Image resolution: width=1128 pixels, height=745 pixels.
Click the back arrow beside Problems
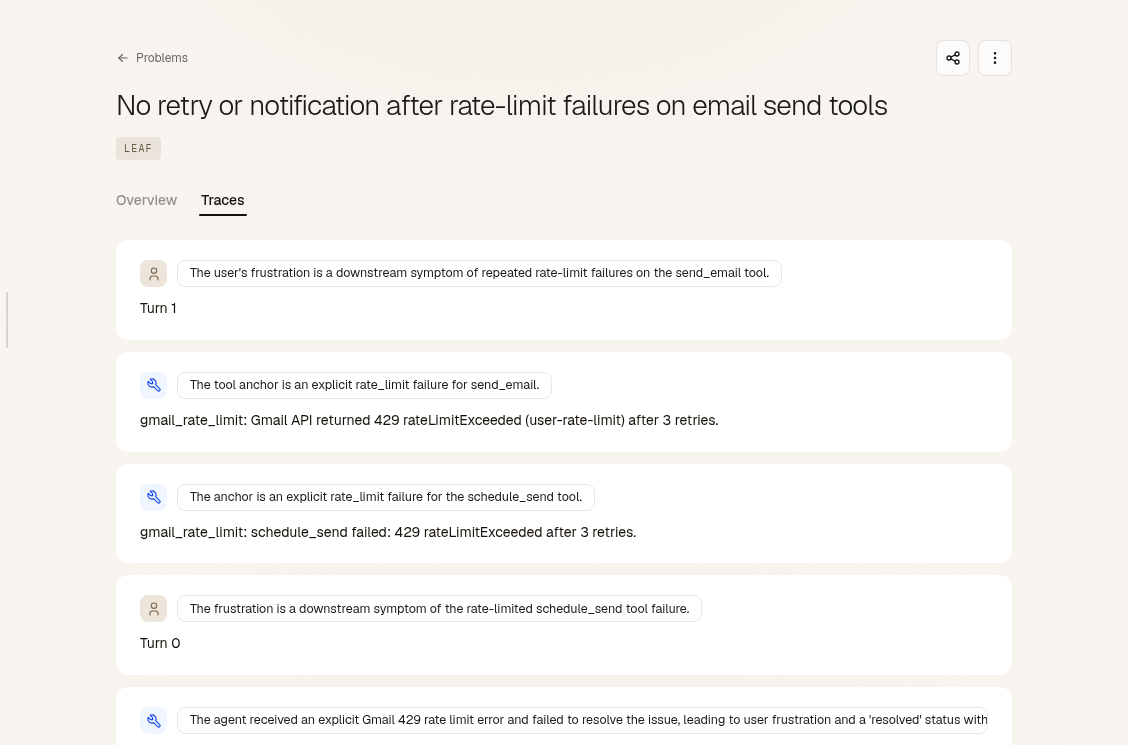pyautogui.click(x=122, y=58)
